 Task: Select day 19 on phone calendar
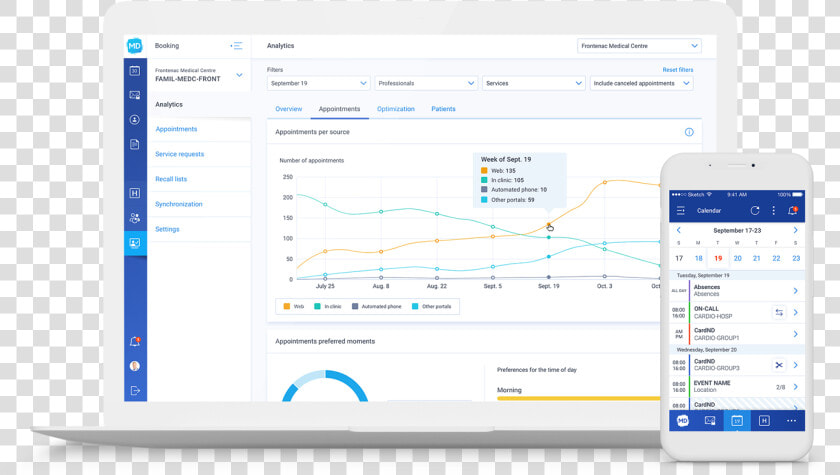click(718, 258)
